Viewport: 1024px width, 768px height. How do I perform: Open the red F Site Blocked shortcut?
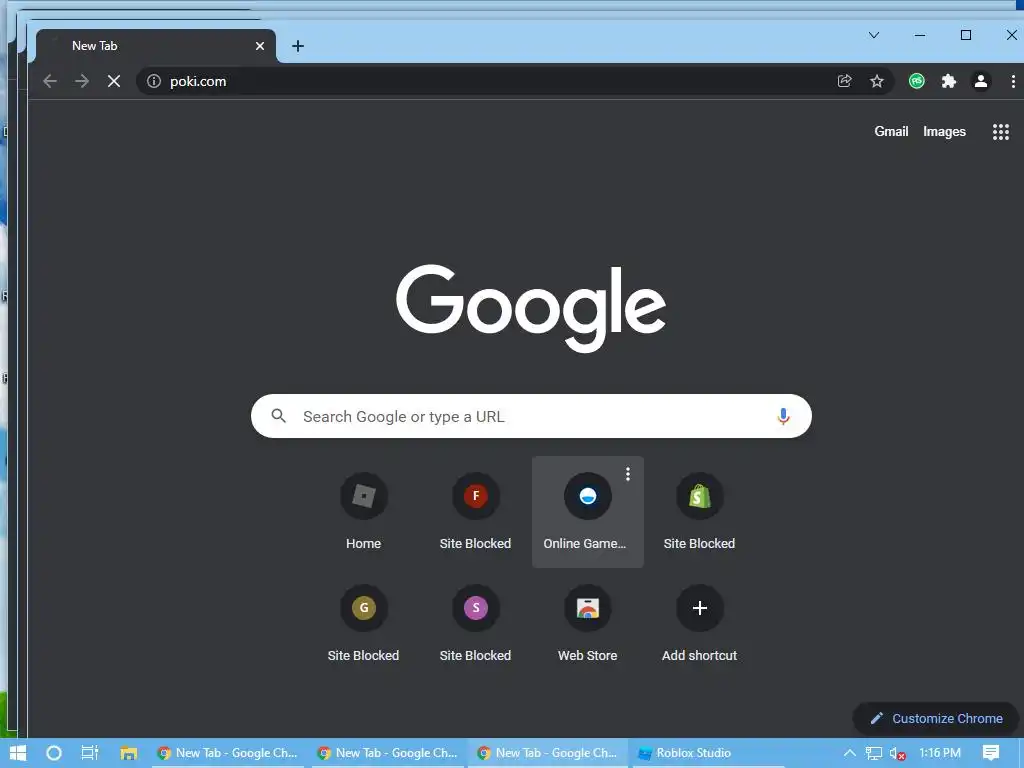(x=475, y=511)
